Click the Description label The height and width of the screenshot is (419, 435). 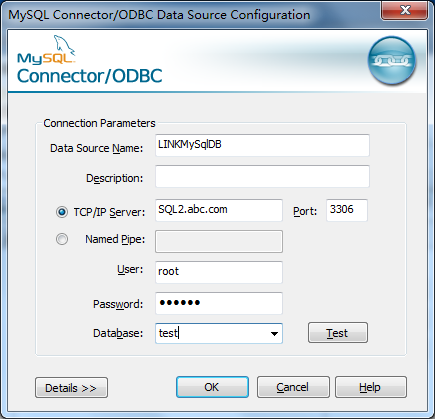tap(114, 178)
